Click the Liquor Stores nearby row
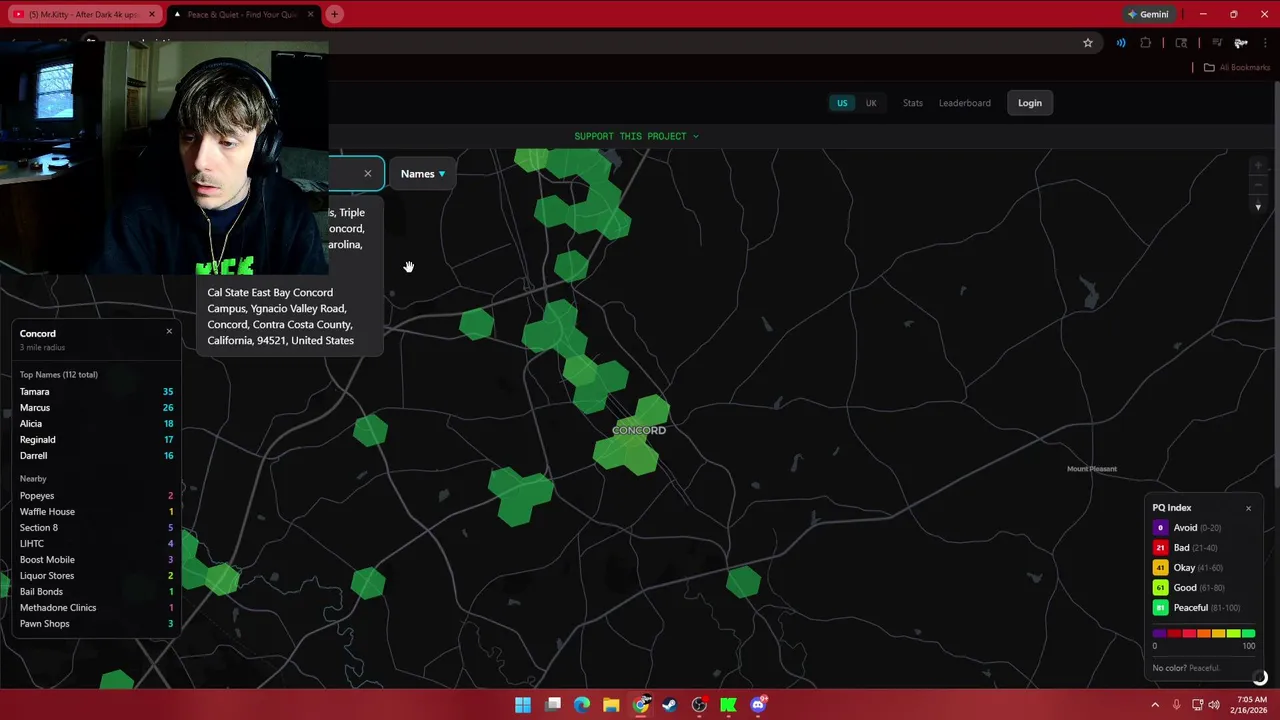Screen dimensions: 1280x720 pyautogui.click(x=96, y=576)
